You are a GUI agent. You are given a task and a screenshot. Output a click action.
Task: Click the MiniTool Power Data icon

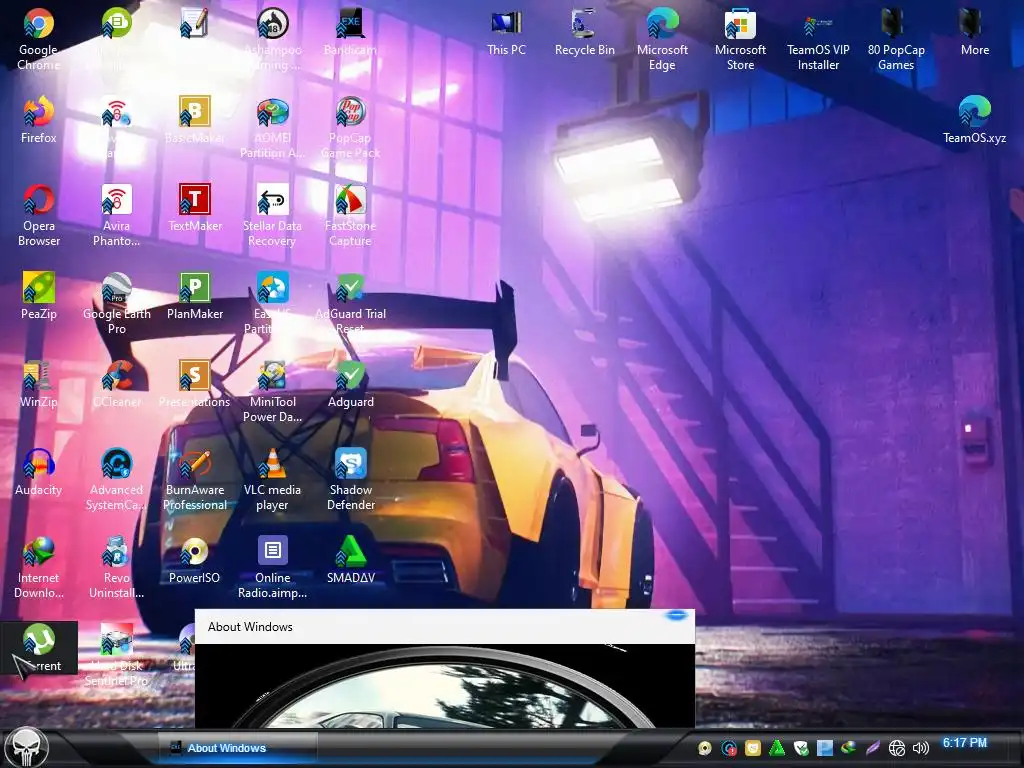click(x=272, y=376)
